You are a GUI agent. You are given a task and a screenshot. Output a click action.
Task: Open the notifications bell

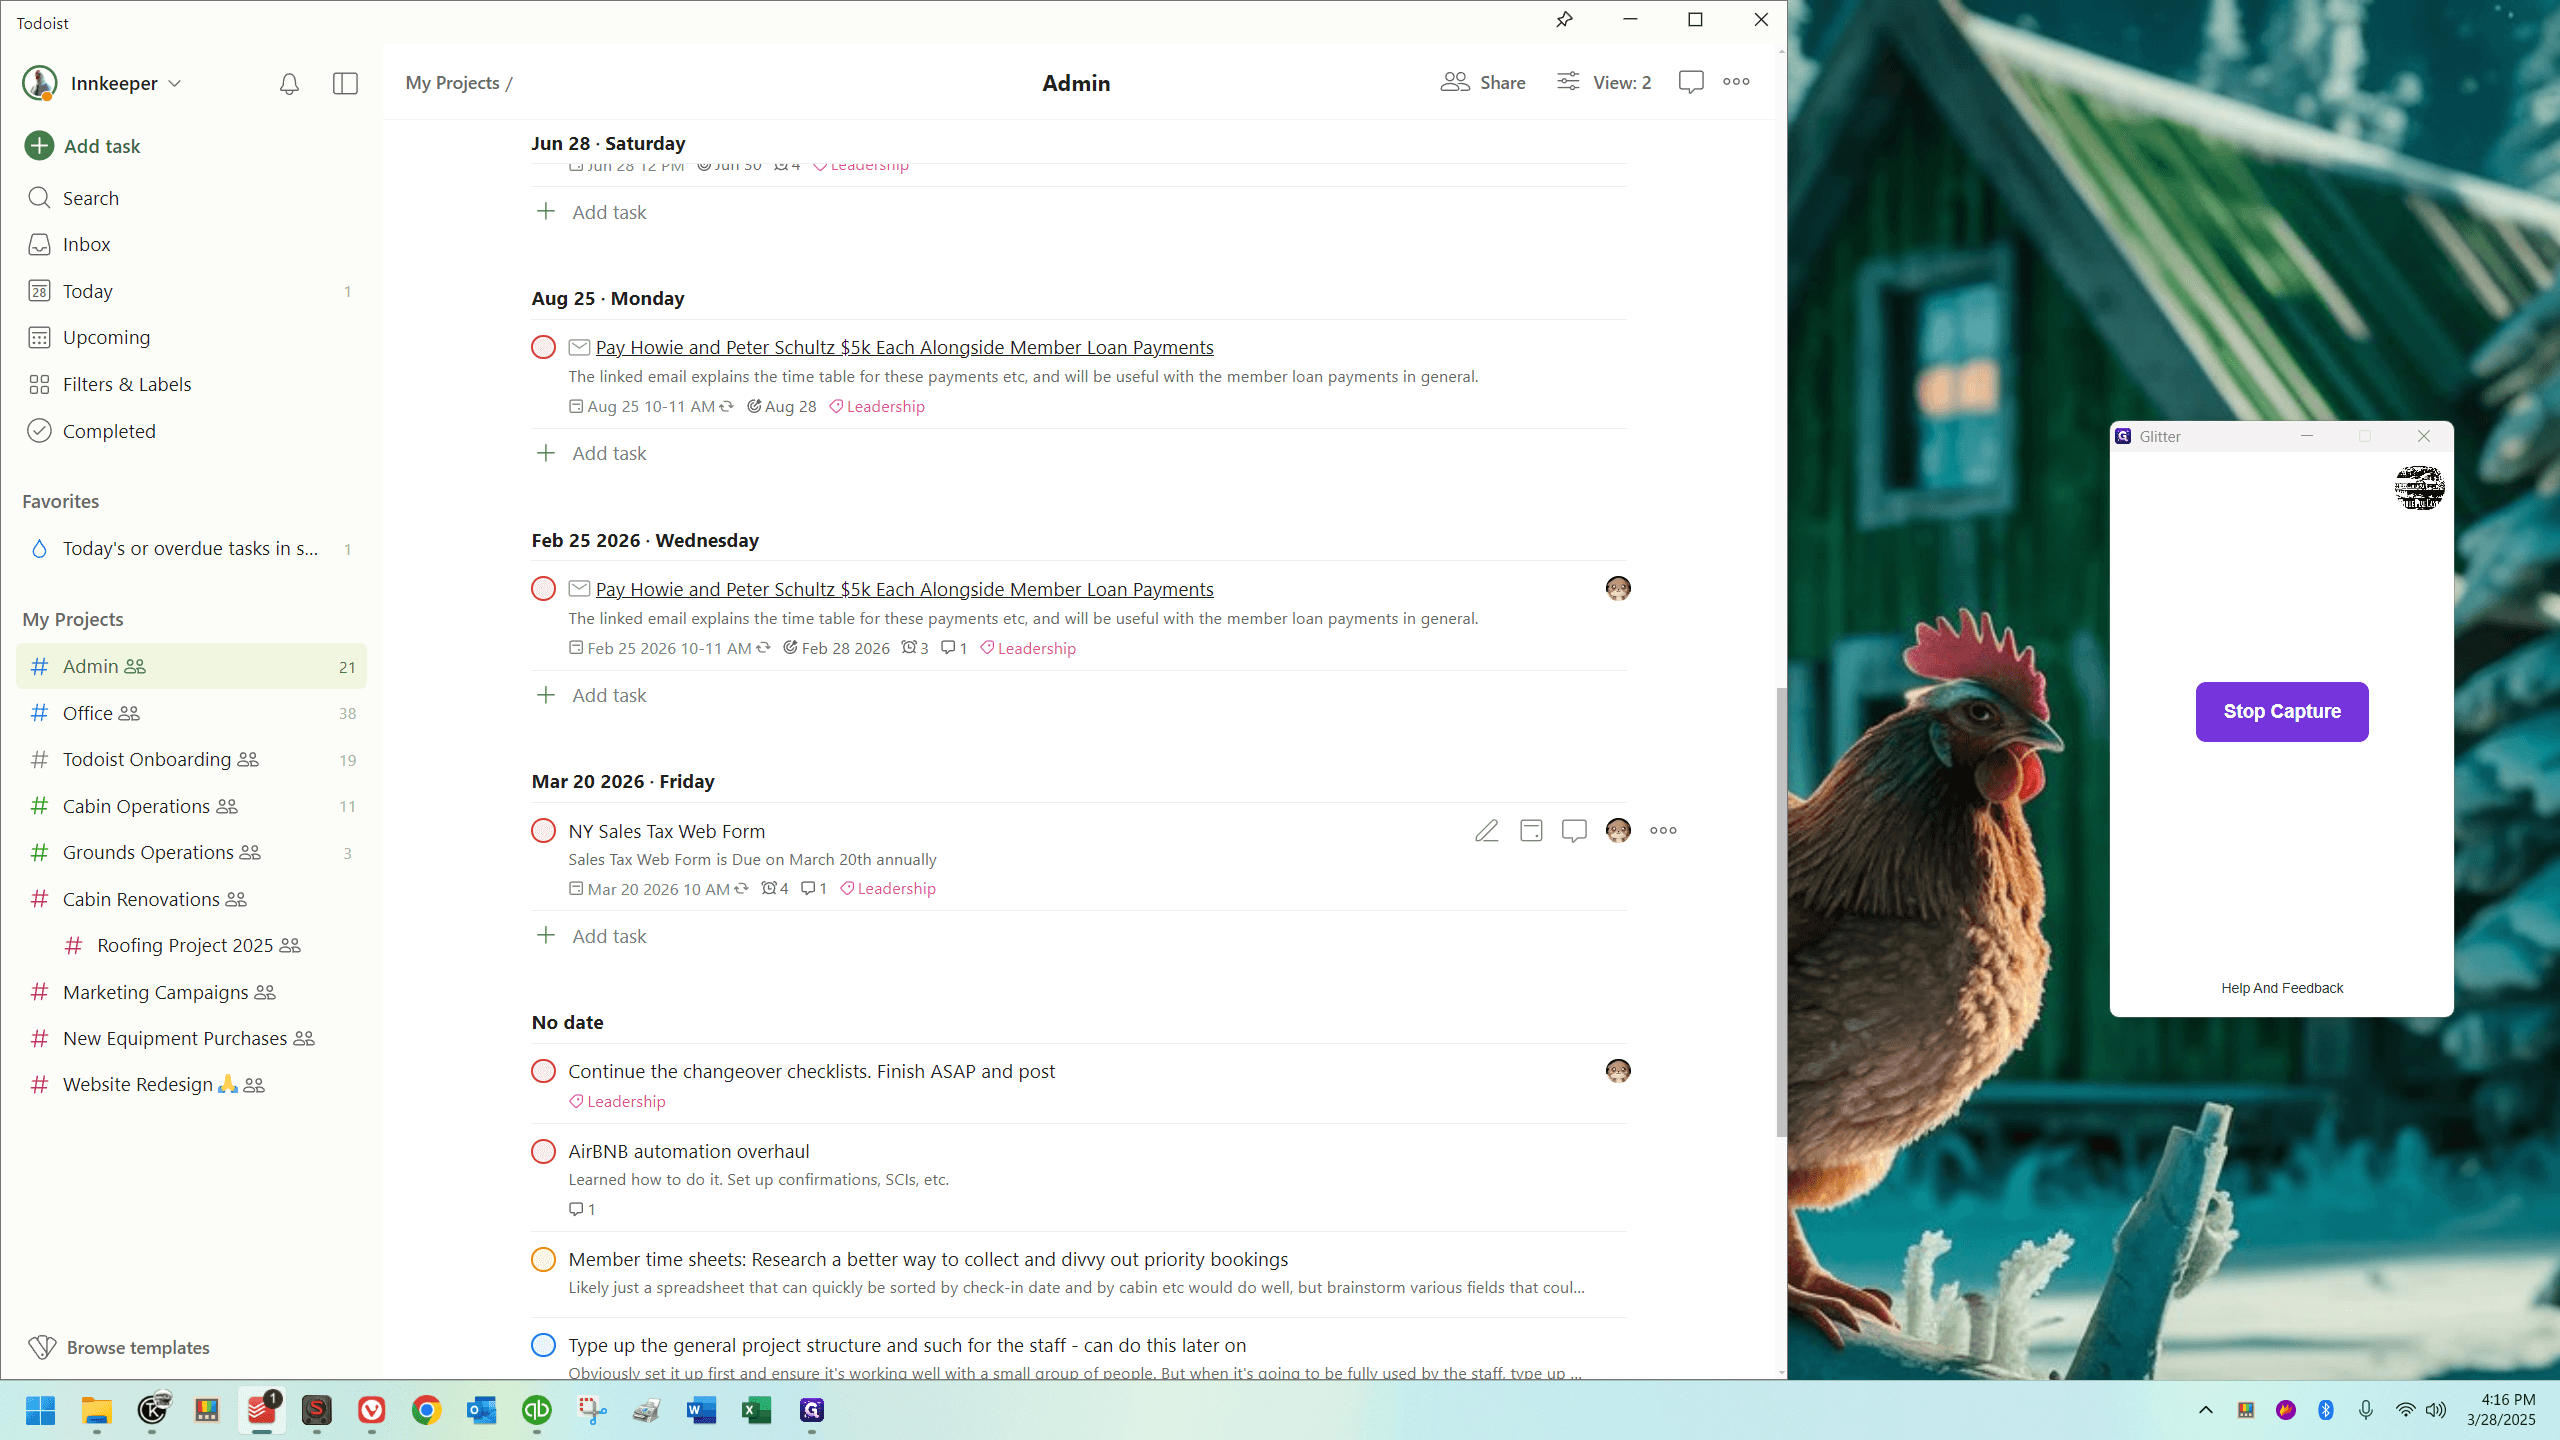coord(289,84)
